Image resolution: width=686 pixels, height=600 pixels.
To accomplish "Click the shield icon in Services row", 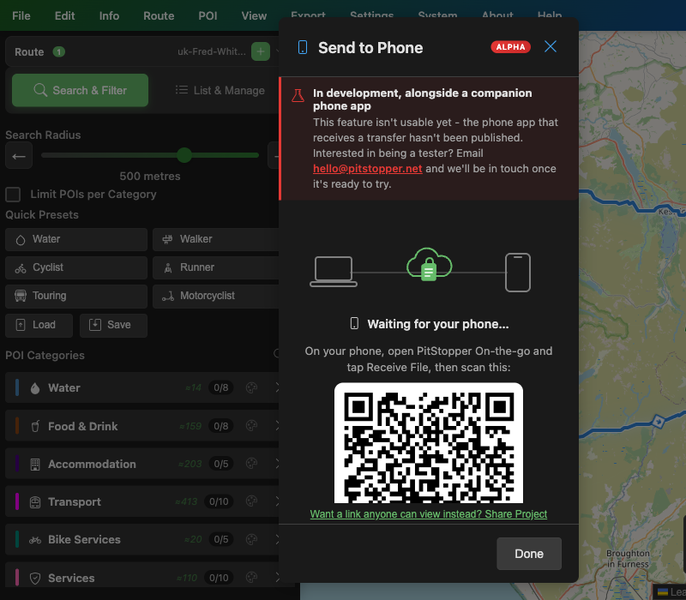I will pyautogui.click(x=35, y=578).
